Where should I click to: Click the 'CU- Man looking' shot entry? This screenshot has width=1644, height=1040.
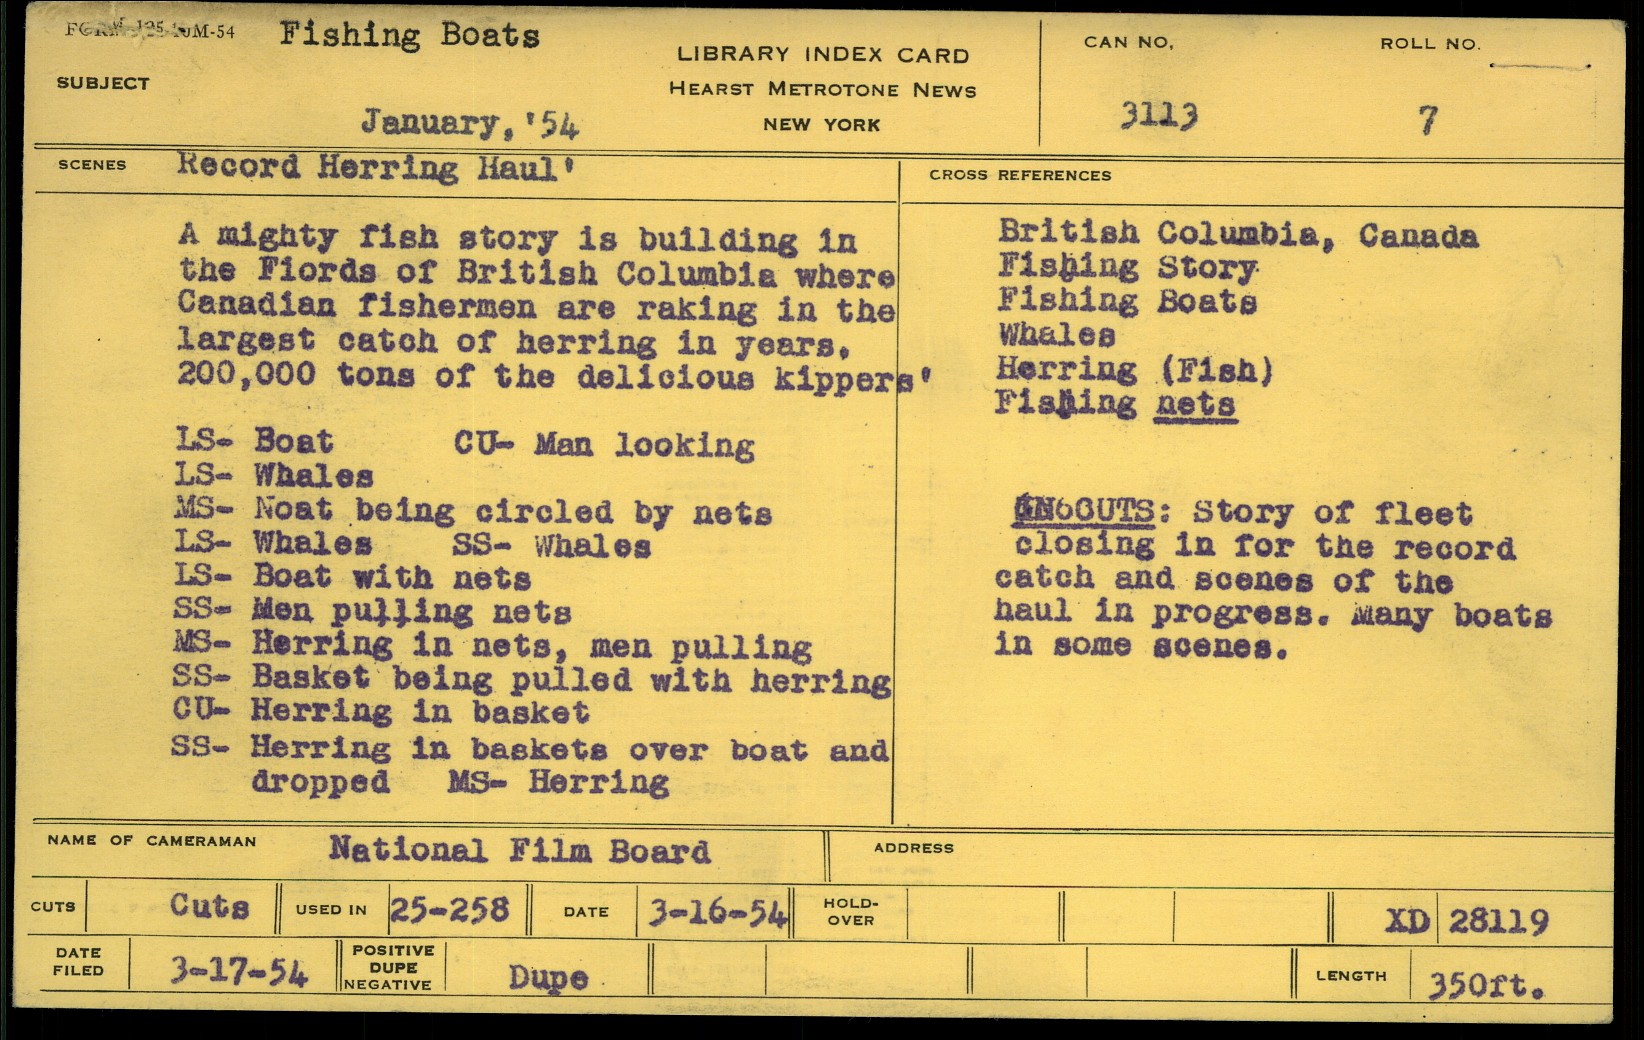click(604, 444)
